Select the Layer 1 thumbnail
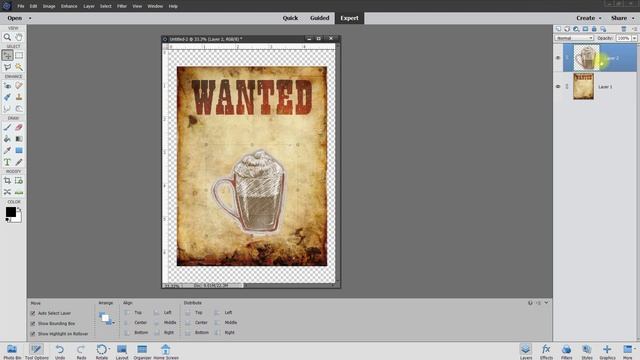640x360 pixels. [583, 86]
